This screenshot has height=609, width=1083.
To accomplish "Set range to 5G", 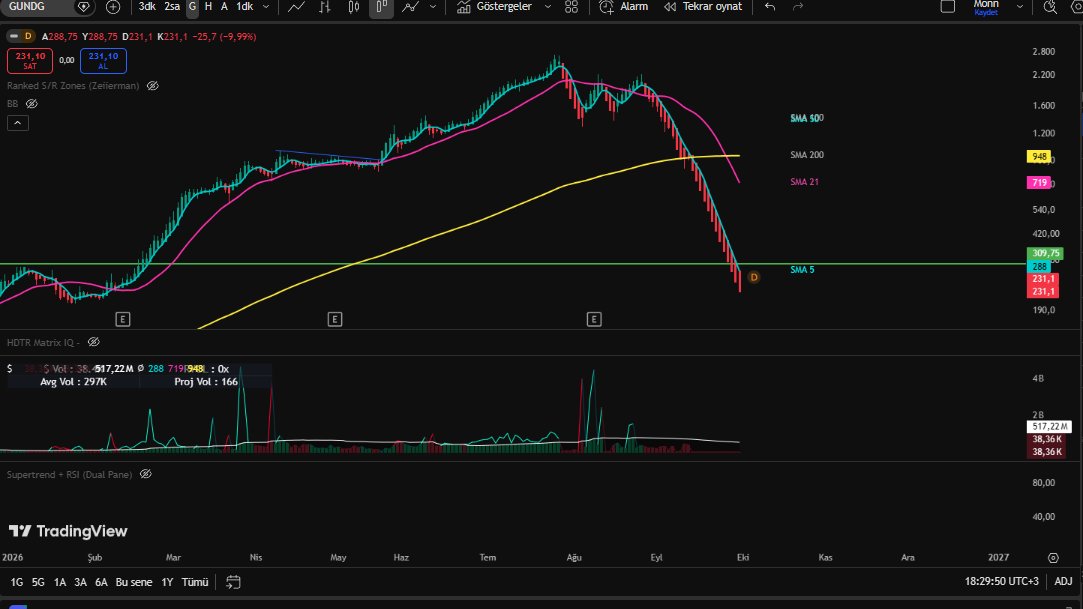I will 38,582.
